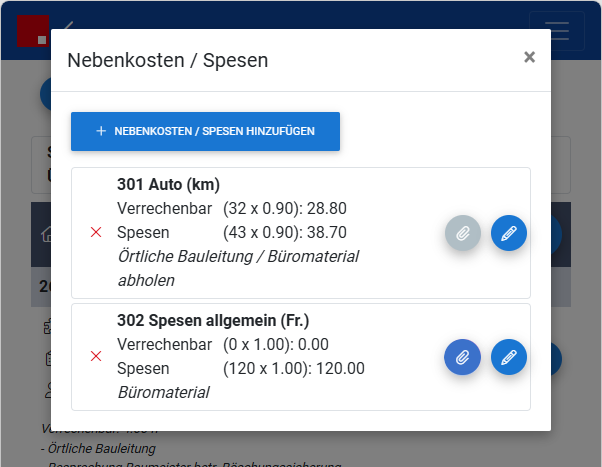This screenshot has height=467, width=602.
Task: Click the plus icon in add button
Action: (101, 131)
